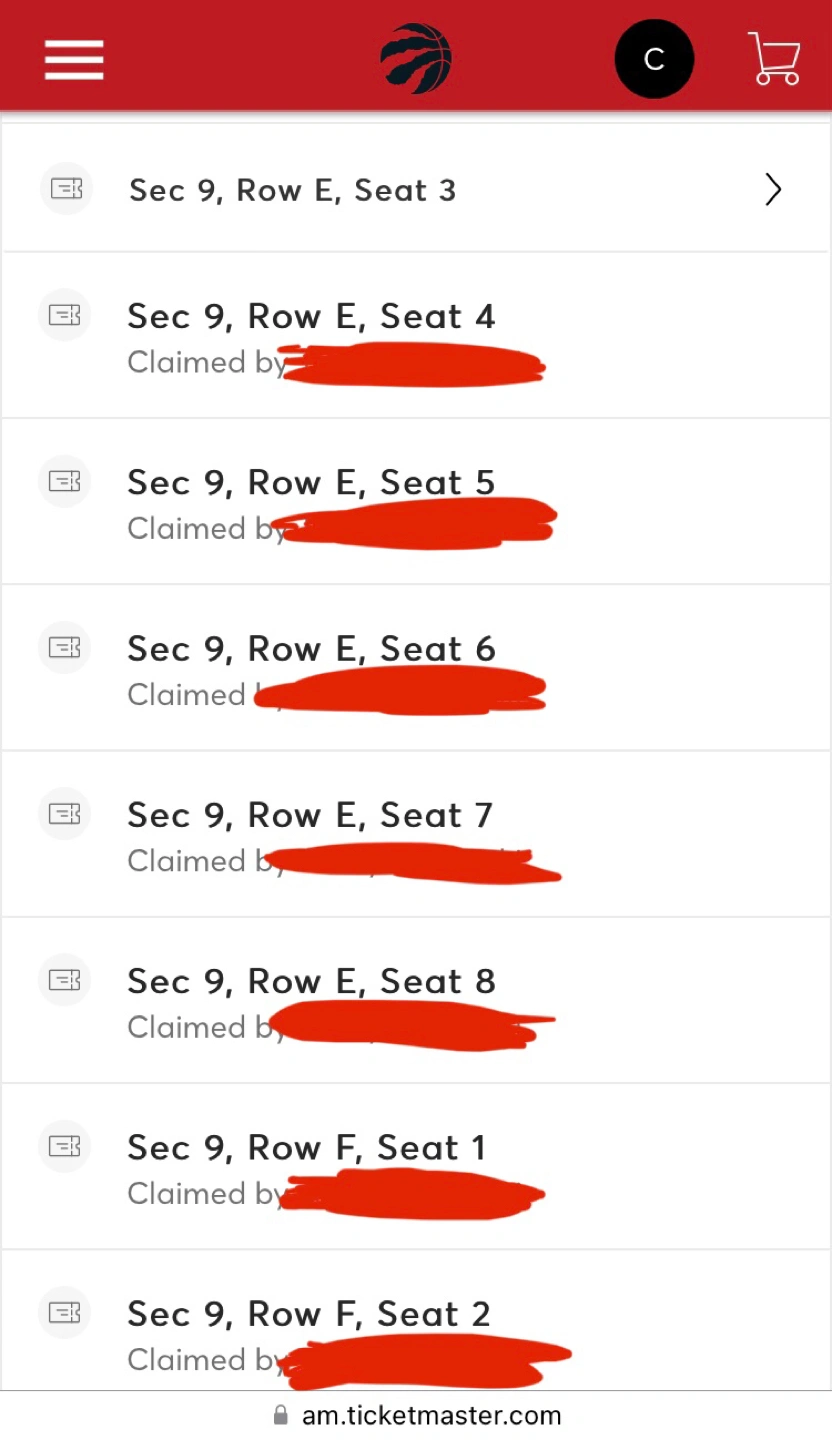The image size is (832, 1440).
Task: Select the Sec 9, Row E, Seat 3 entry
Action: click(292, 190)
